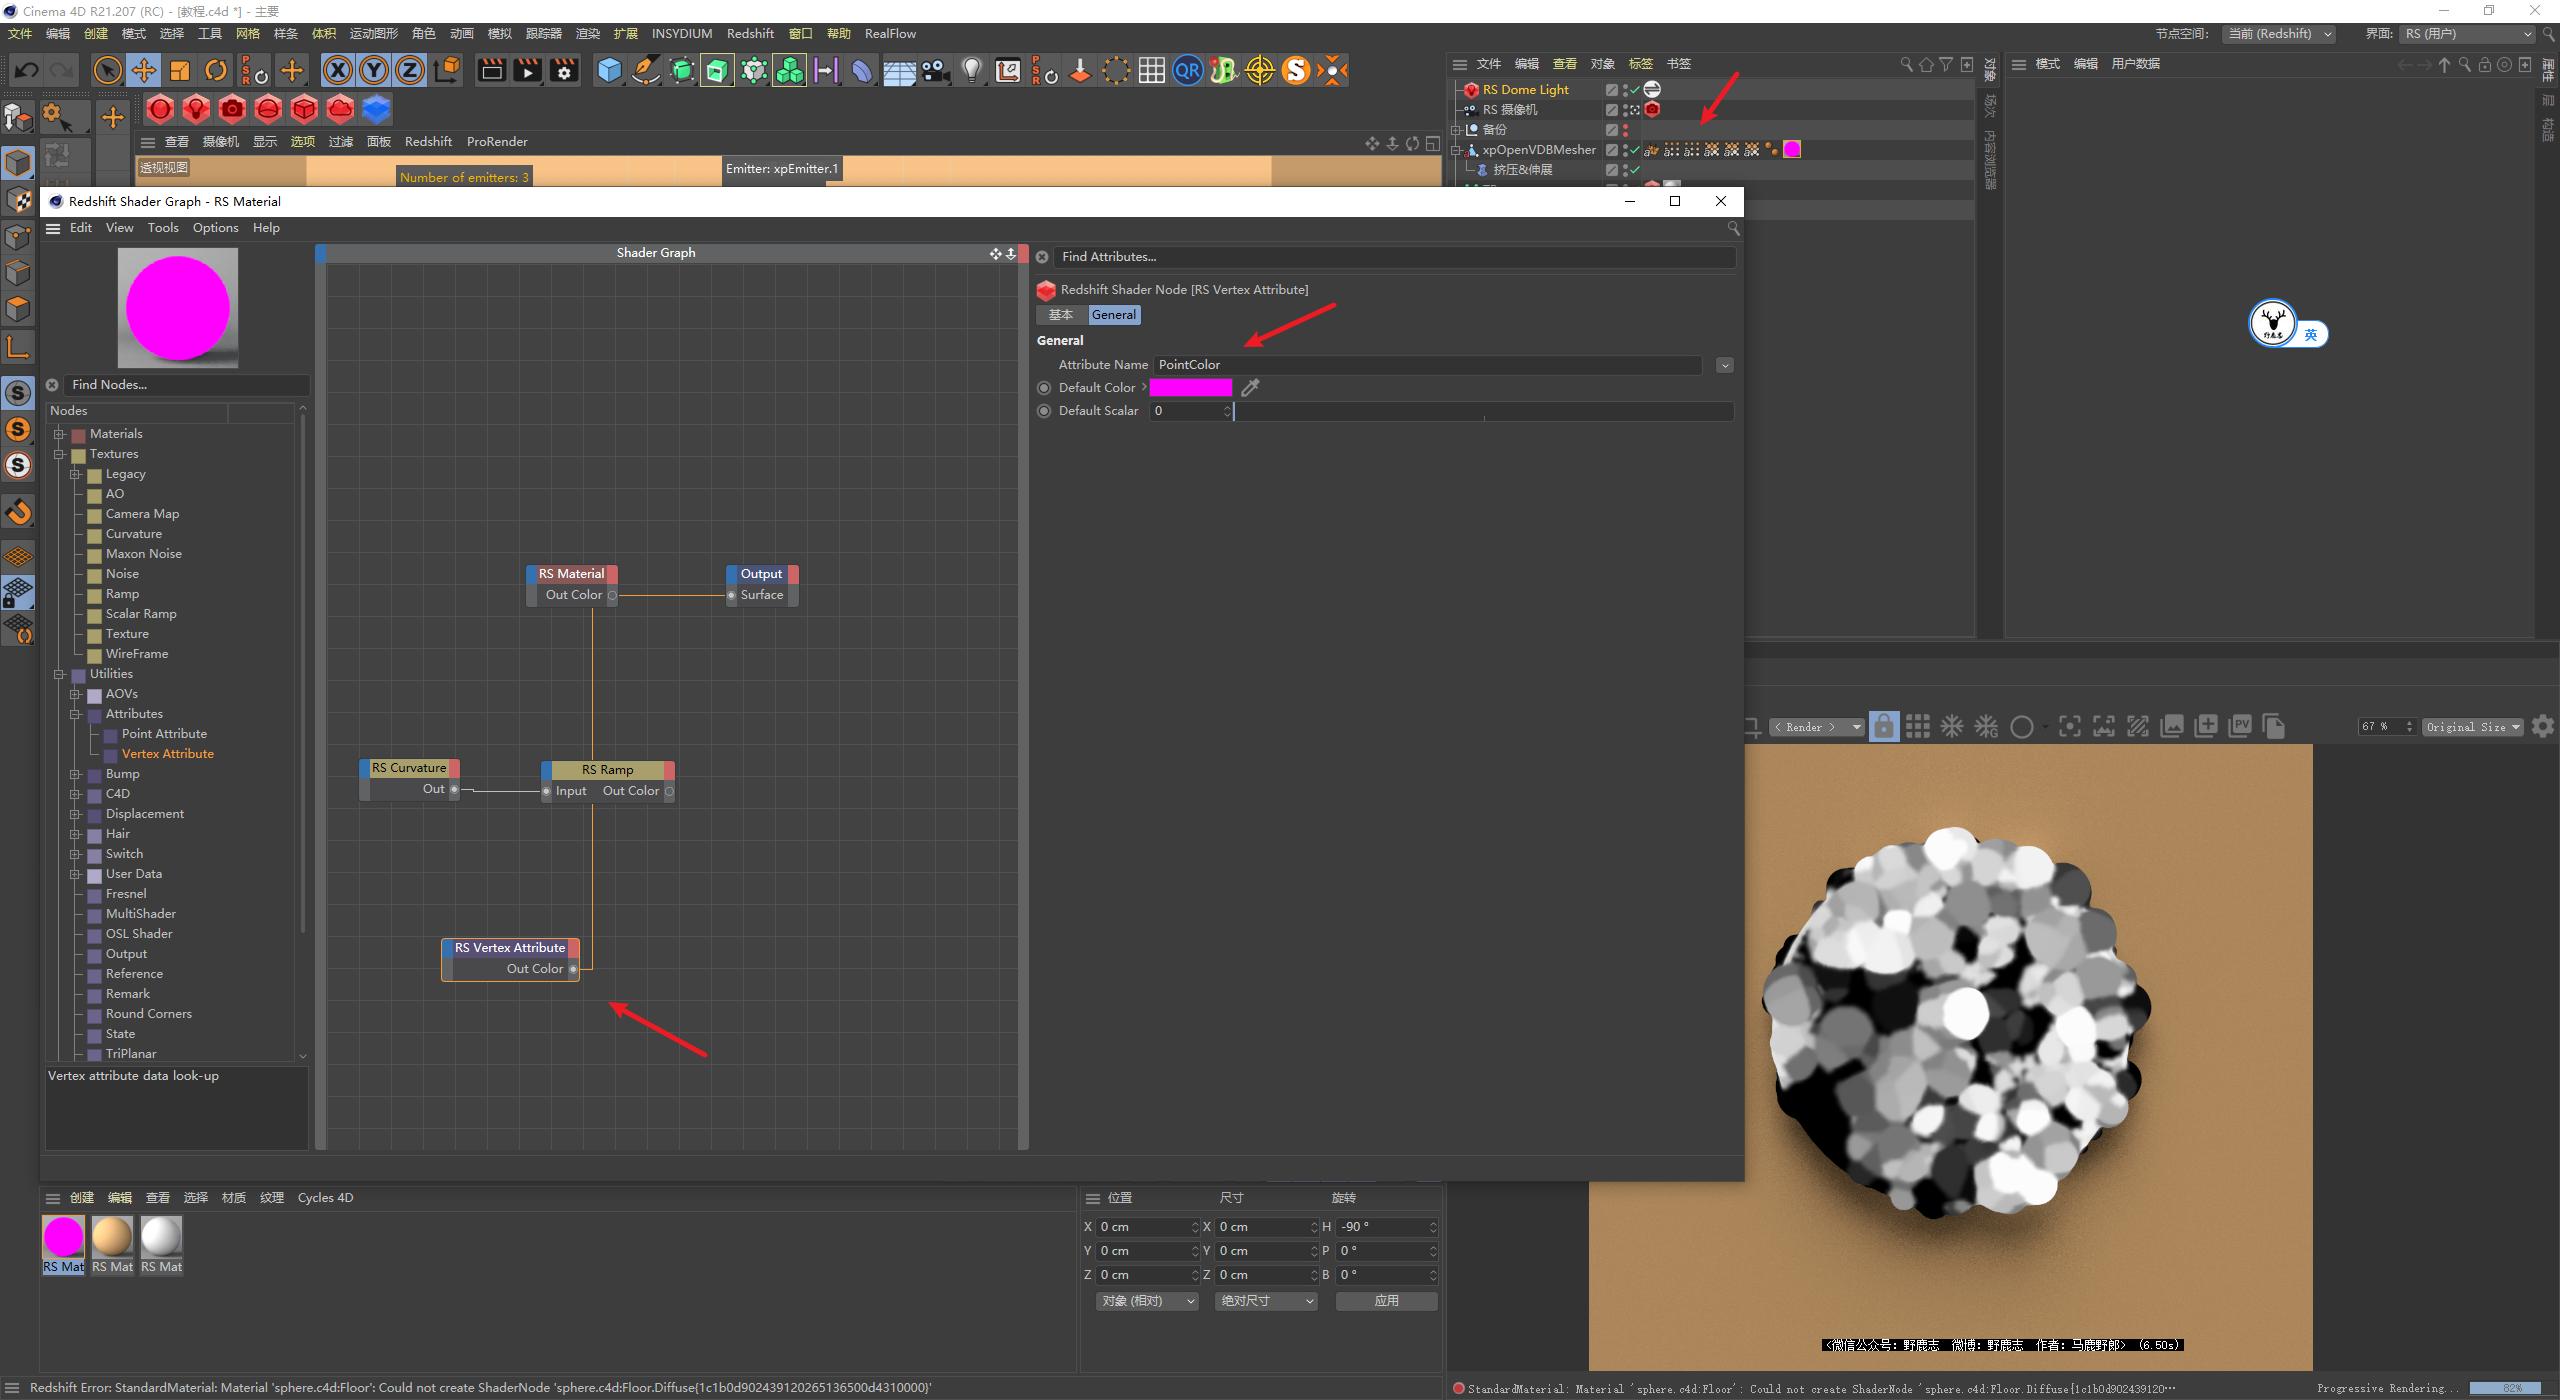
Task: Clear the Find Attributes search field
Action: (x=1042, y=256)
